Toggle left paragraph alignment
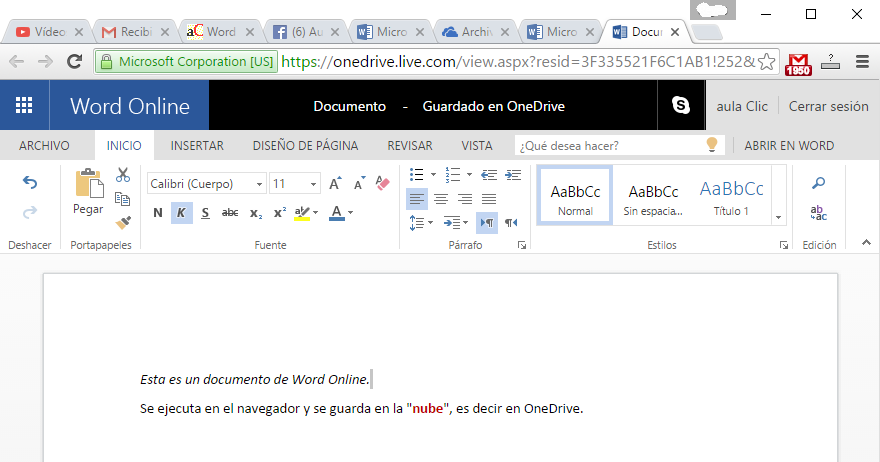 tap(416, 199)
